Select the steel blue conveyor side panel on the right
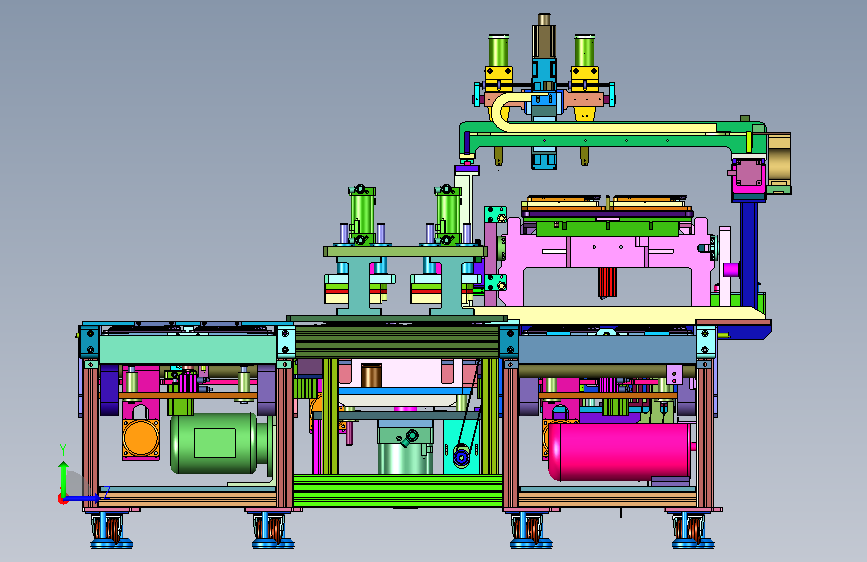The height and width of the screenshot is (562, 867). (x=607, y=349)
